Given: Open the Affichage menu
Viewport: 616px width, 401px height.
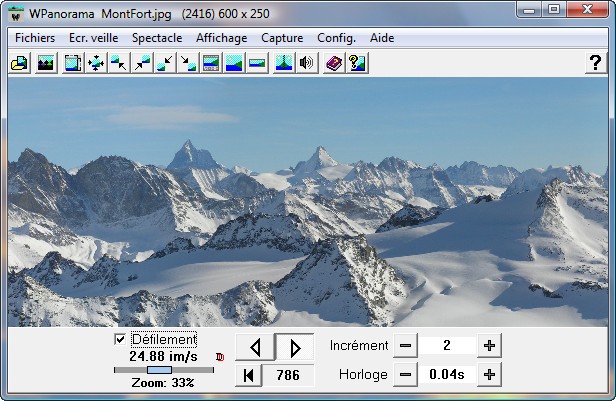Looking at the screenshot, I should click(222, 38).
